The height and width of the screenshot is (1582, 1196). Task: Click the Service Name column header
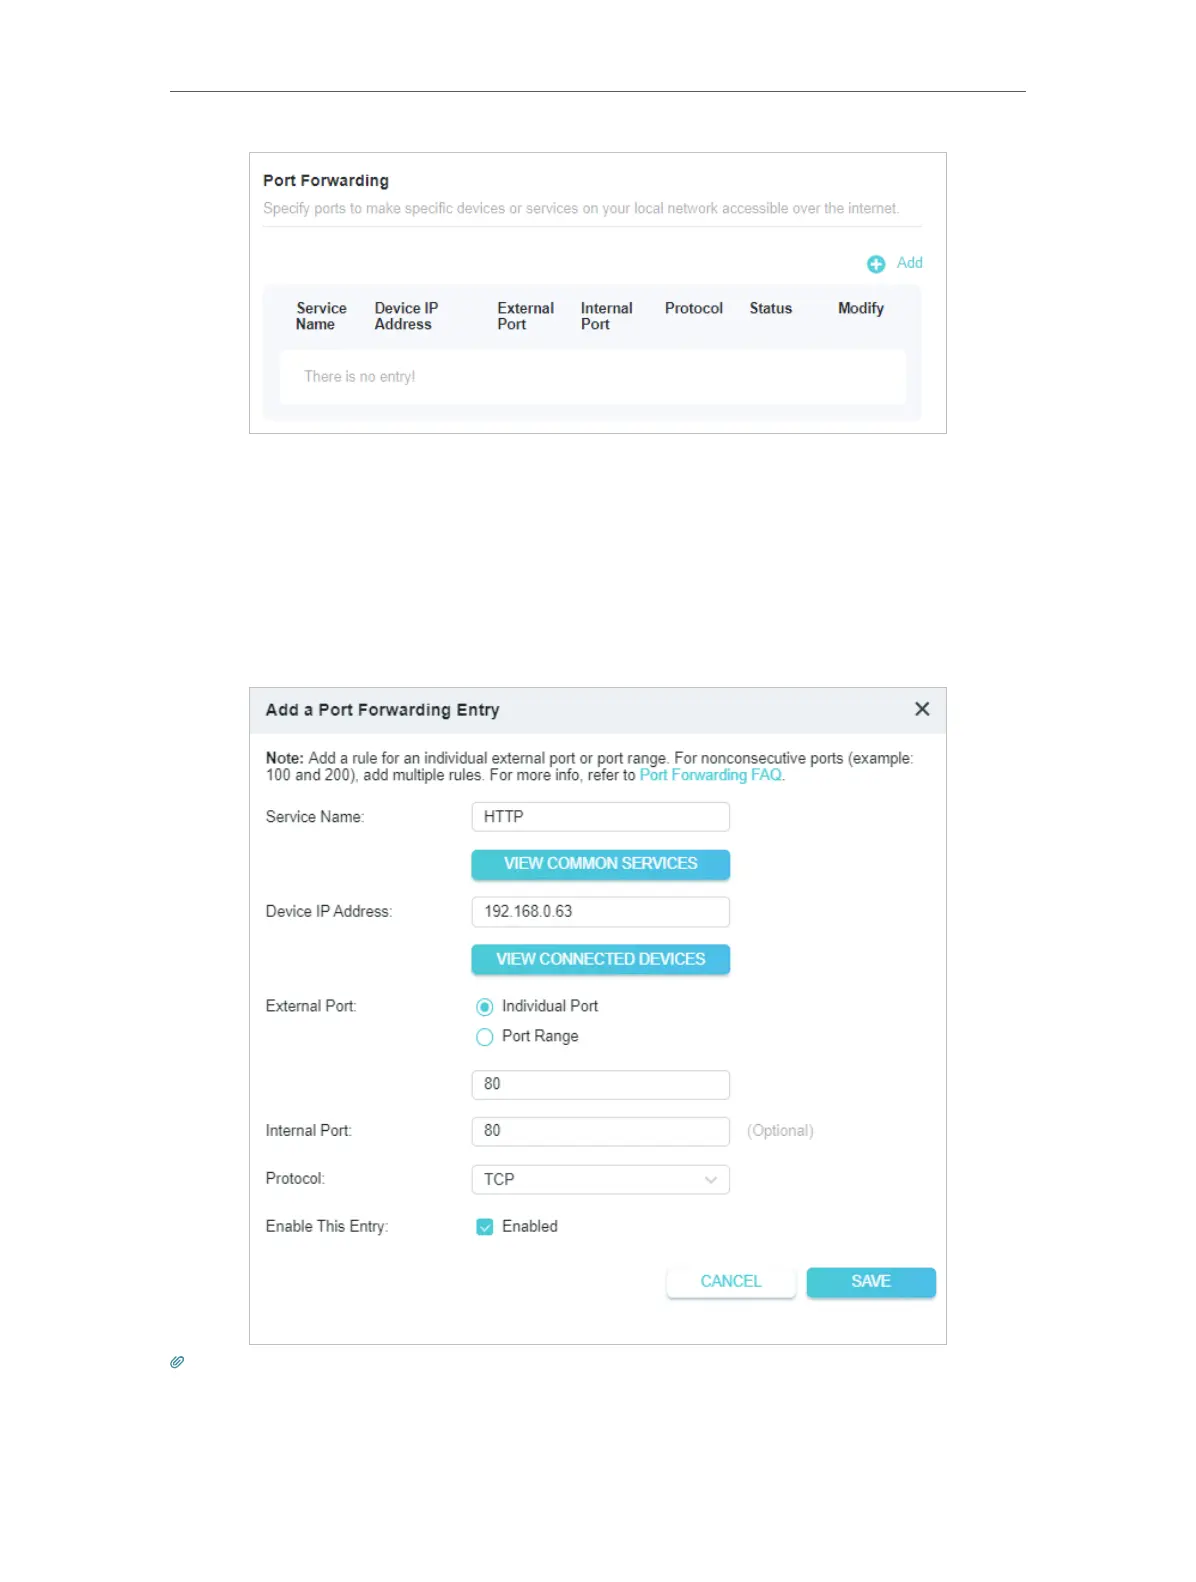pos(320,316)
